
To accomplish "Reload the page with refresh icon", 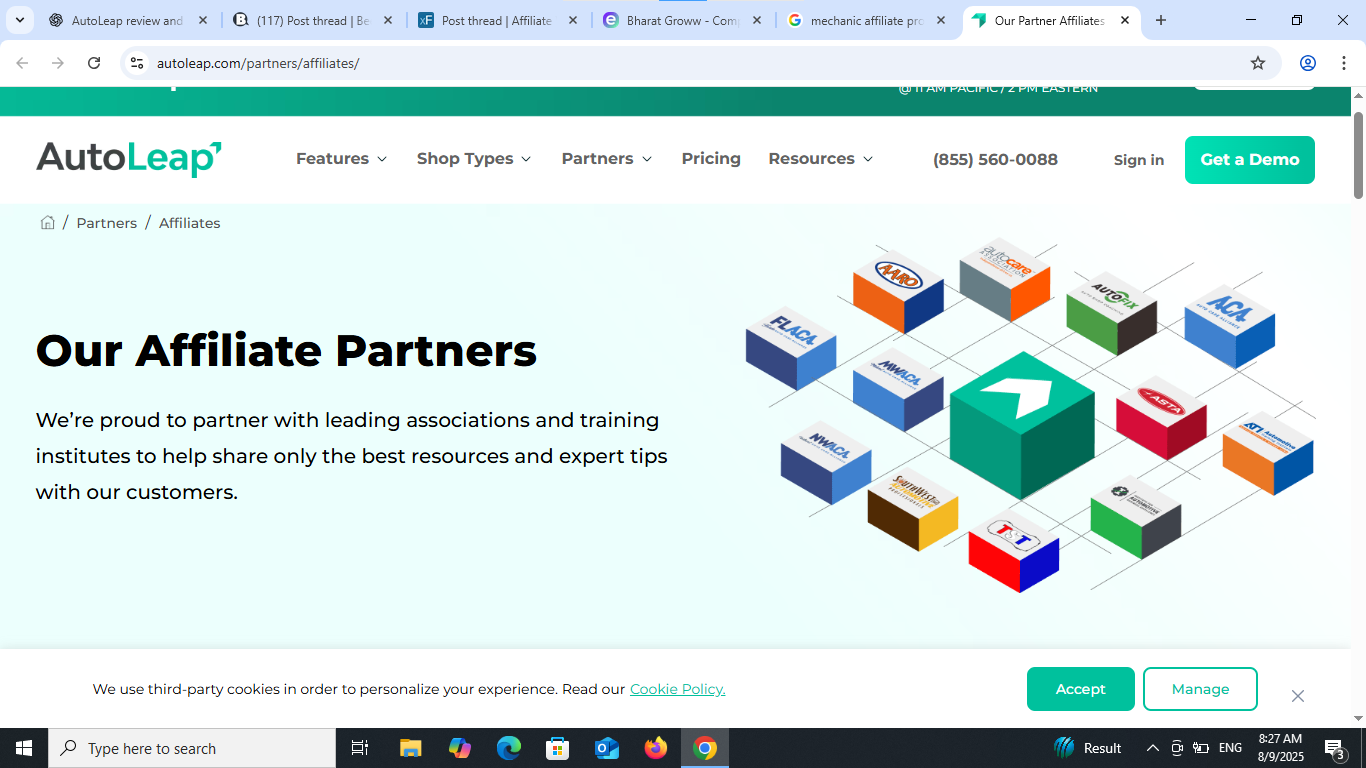I will click(94, 63).
